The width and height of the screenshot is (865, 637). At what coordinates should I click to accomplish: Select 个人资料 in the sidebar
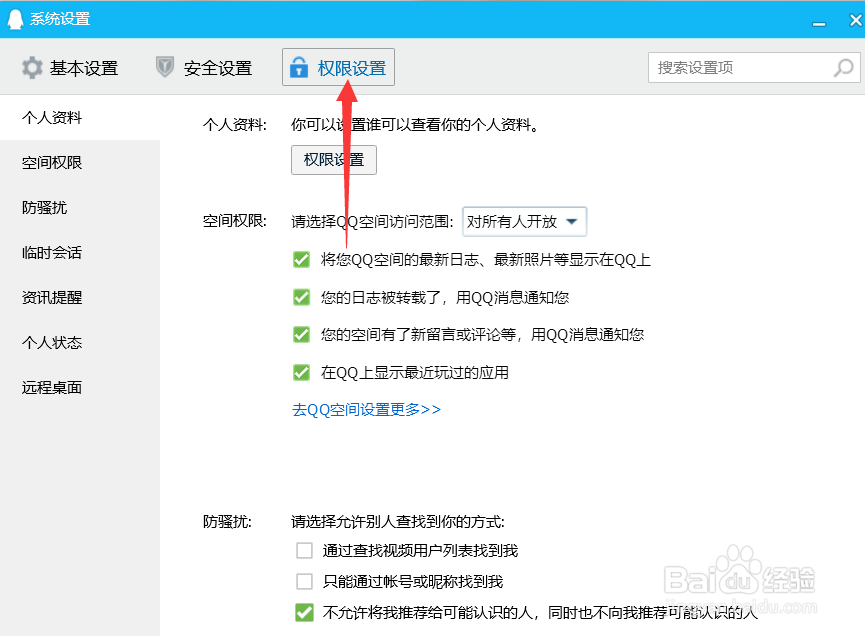coord(80,117)
